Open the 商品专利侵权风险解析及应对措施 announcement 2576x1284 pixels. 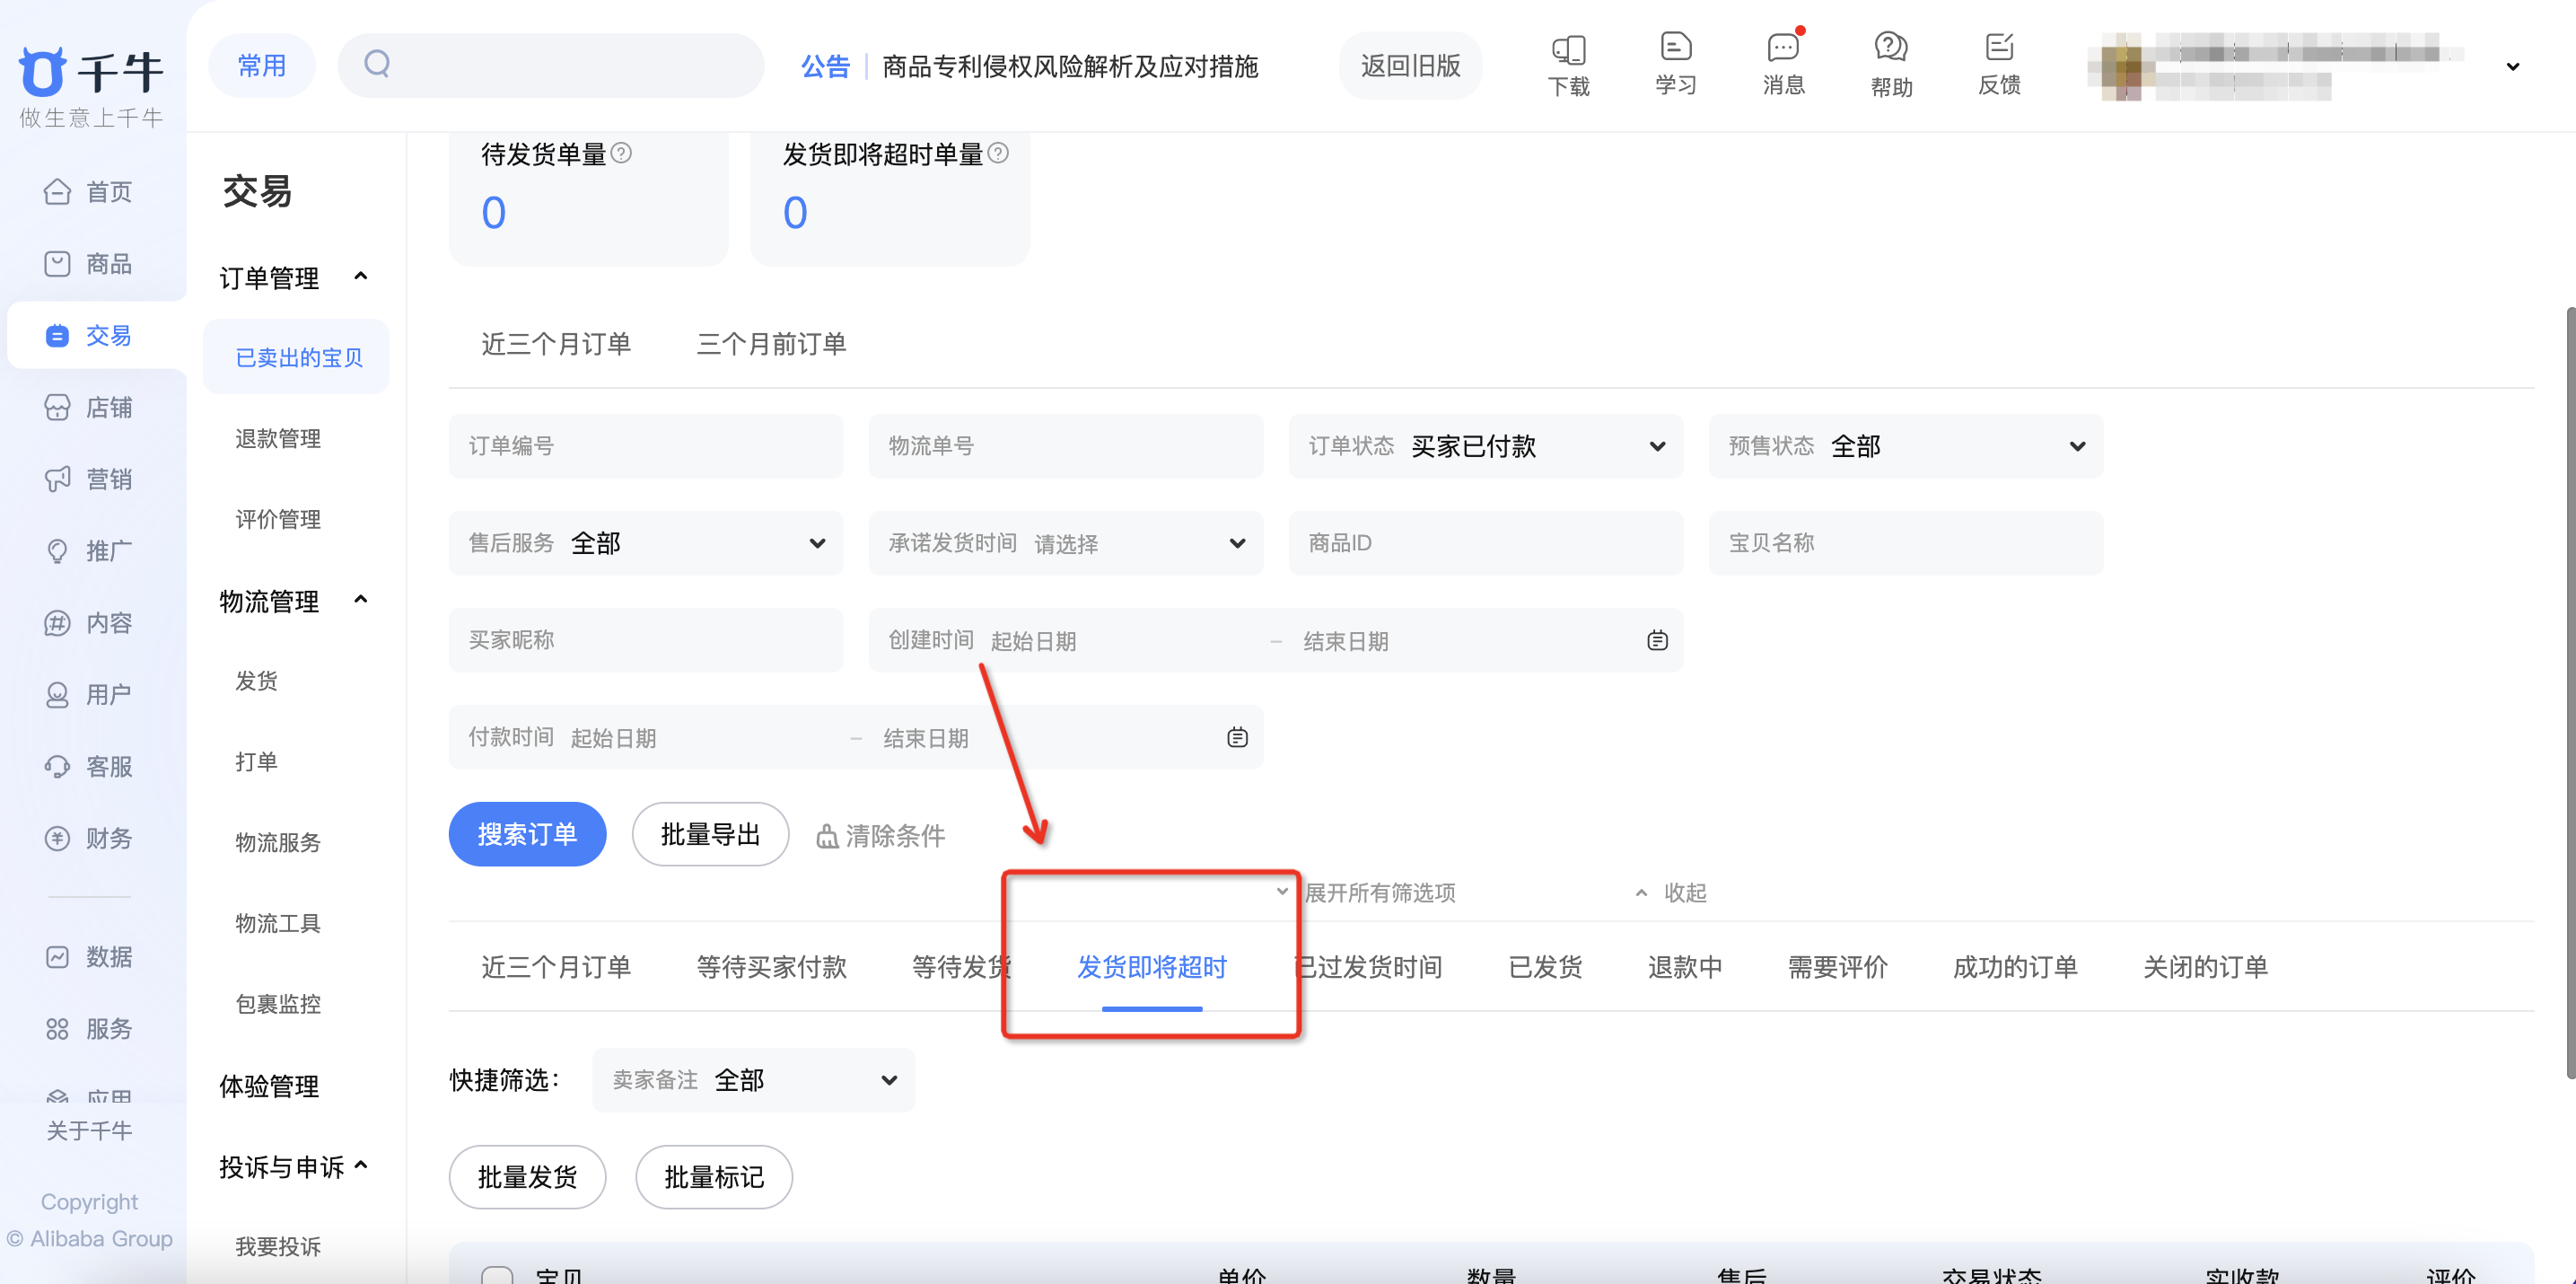pos(1069,67)
